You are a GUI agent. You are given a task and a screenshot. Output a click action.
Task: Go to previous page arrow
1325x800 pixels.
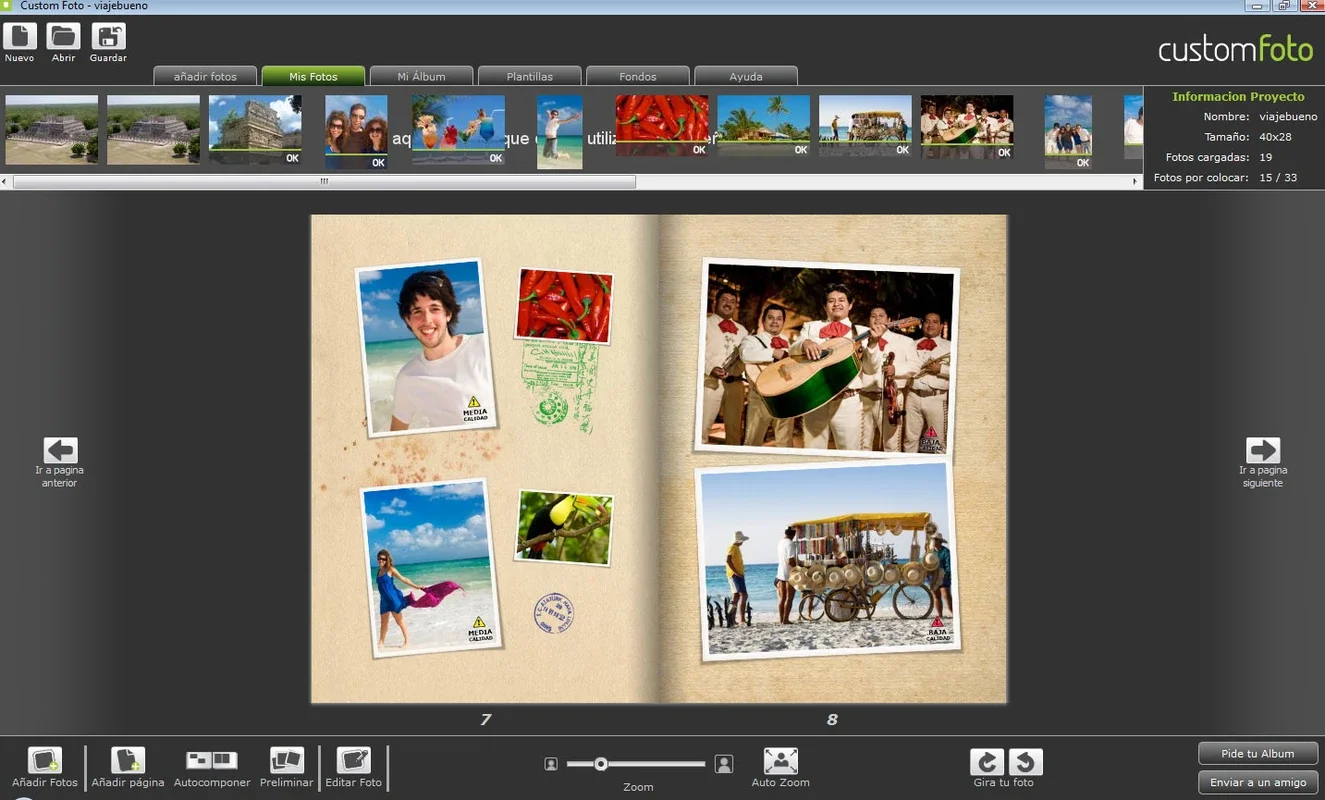(61, 450)
